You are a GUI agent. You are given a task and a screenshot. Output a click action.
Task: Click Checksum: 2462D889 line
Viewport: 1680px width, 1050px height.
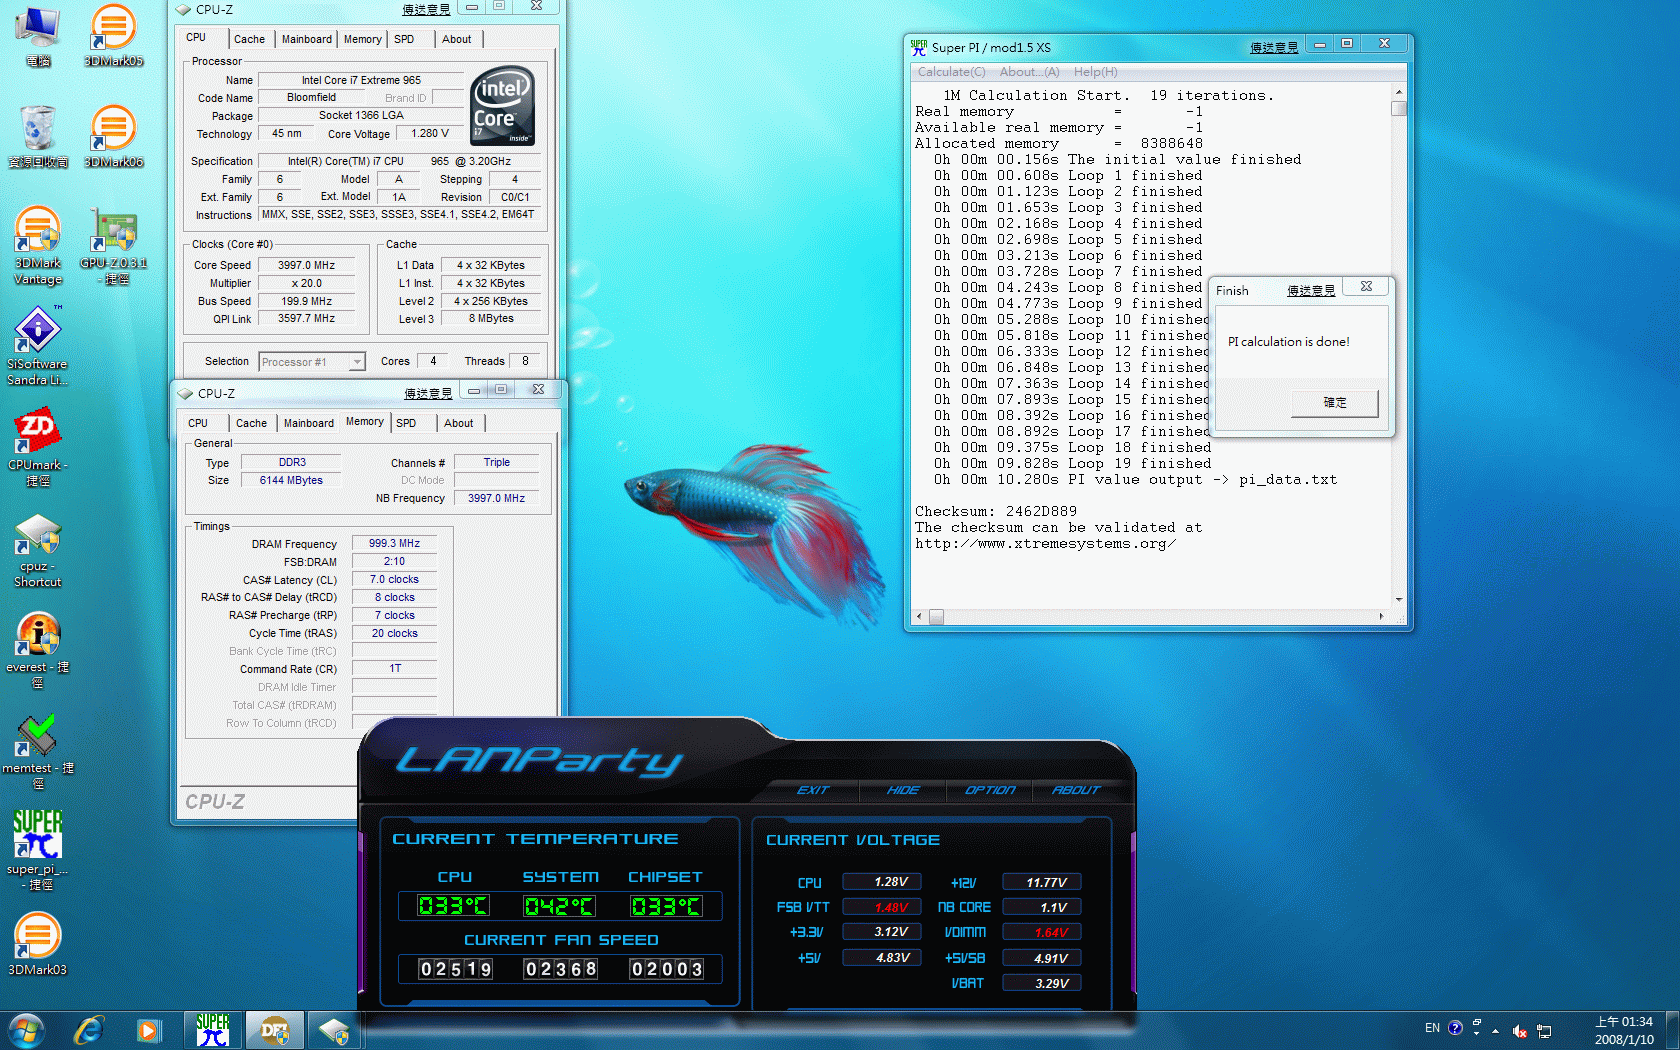(996, 511)
